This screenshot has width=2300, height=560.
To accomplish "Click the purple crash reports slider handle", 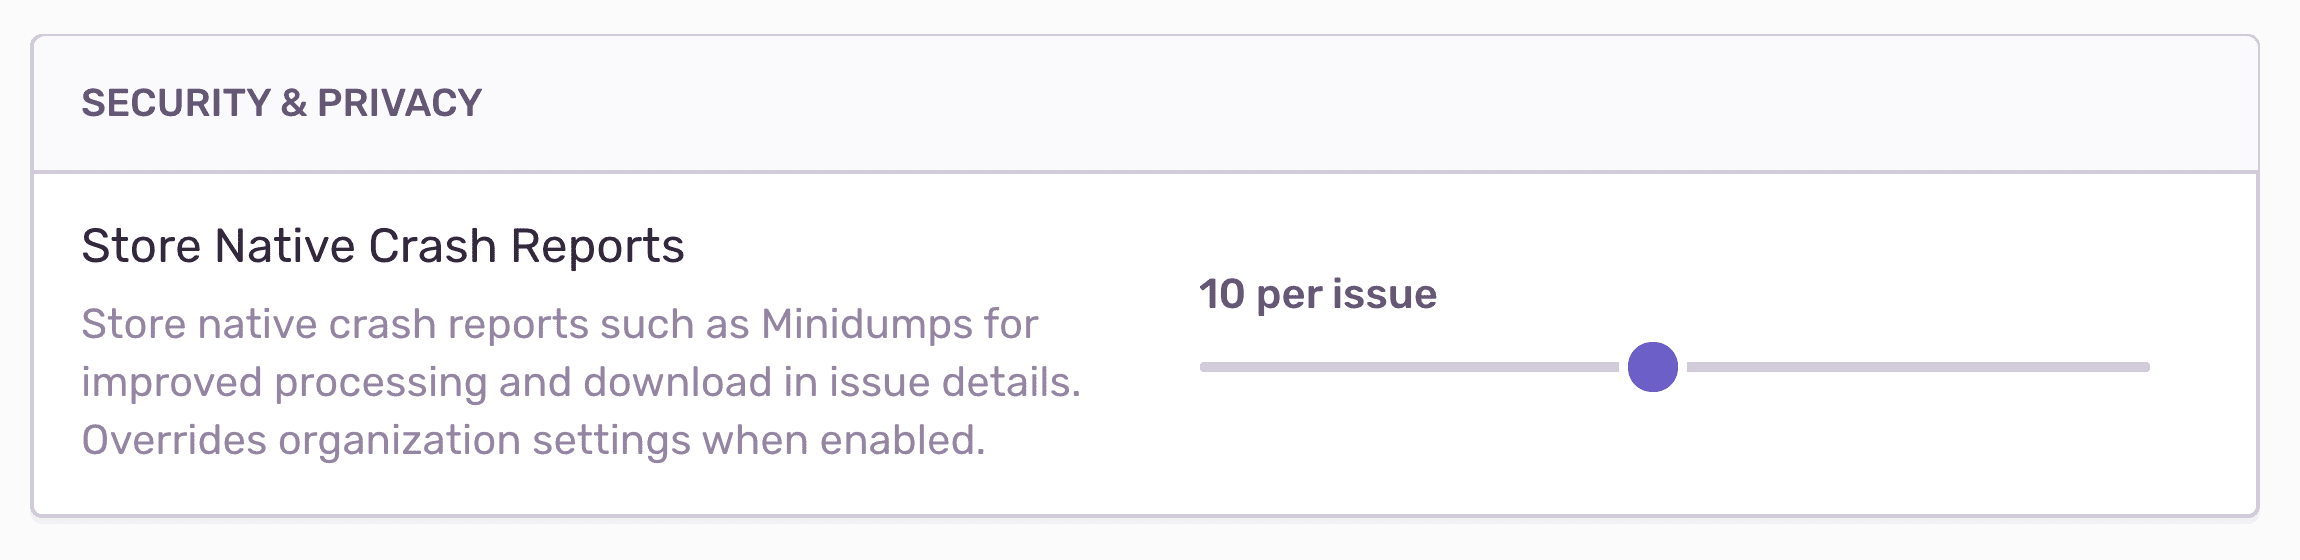I will click(1652, 367).
